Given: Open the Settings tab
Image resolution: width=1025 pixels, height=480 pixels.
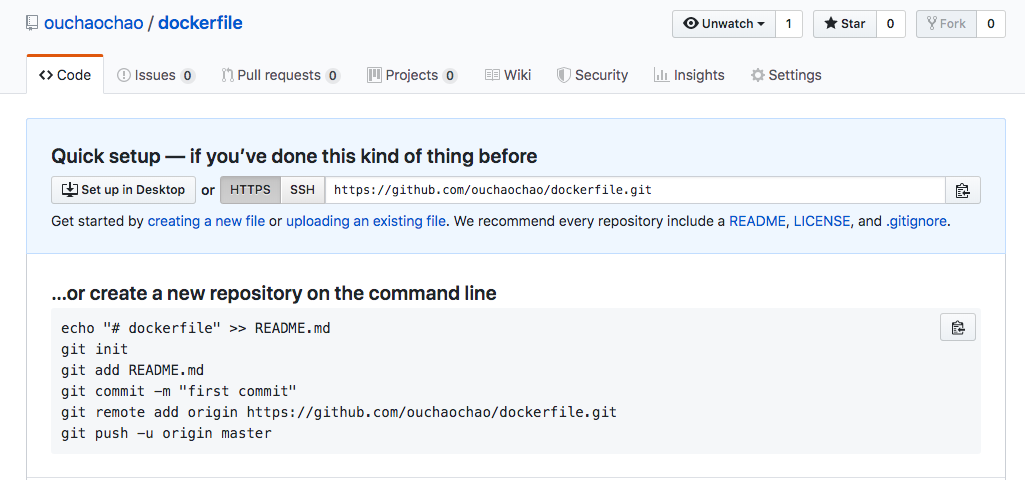Looking at the screenshot, I should (x=786, y=75).
